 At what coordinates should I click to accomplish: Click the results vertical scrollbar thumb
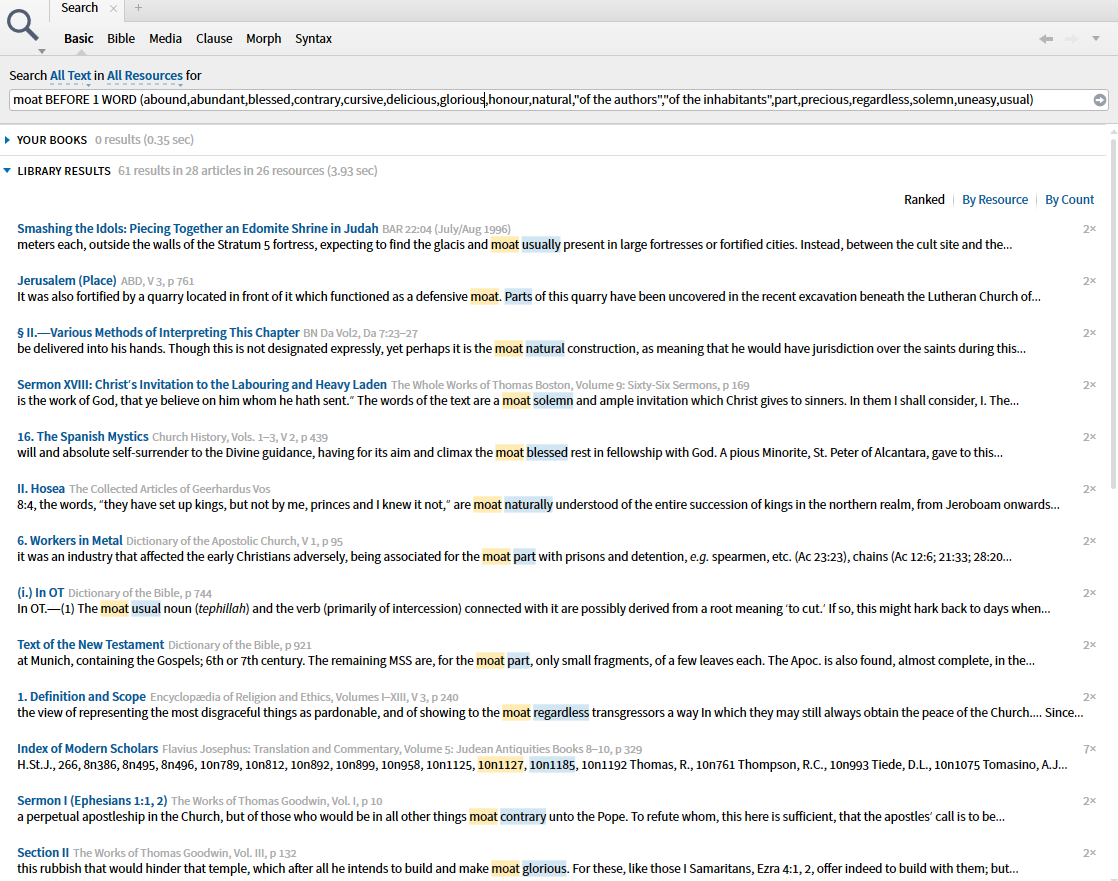(1114, 314)
